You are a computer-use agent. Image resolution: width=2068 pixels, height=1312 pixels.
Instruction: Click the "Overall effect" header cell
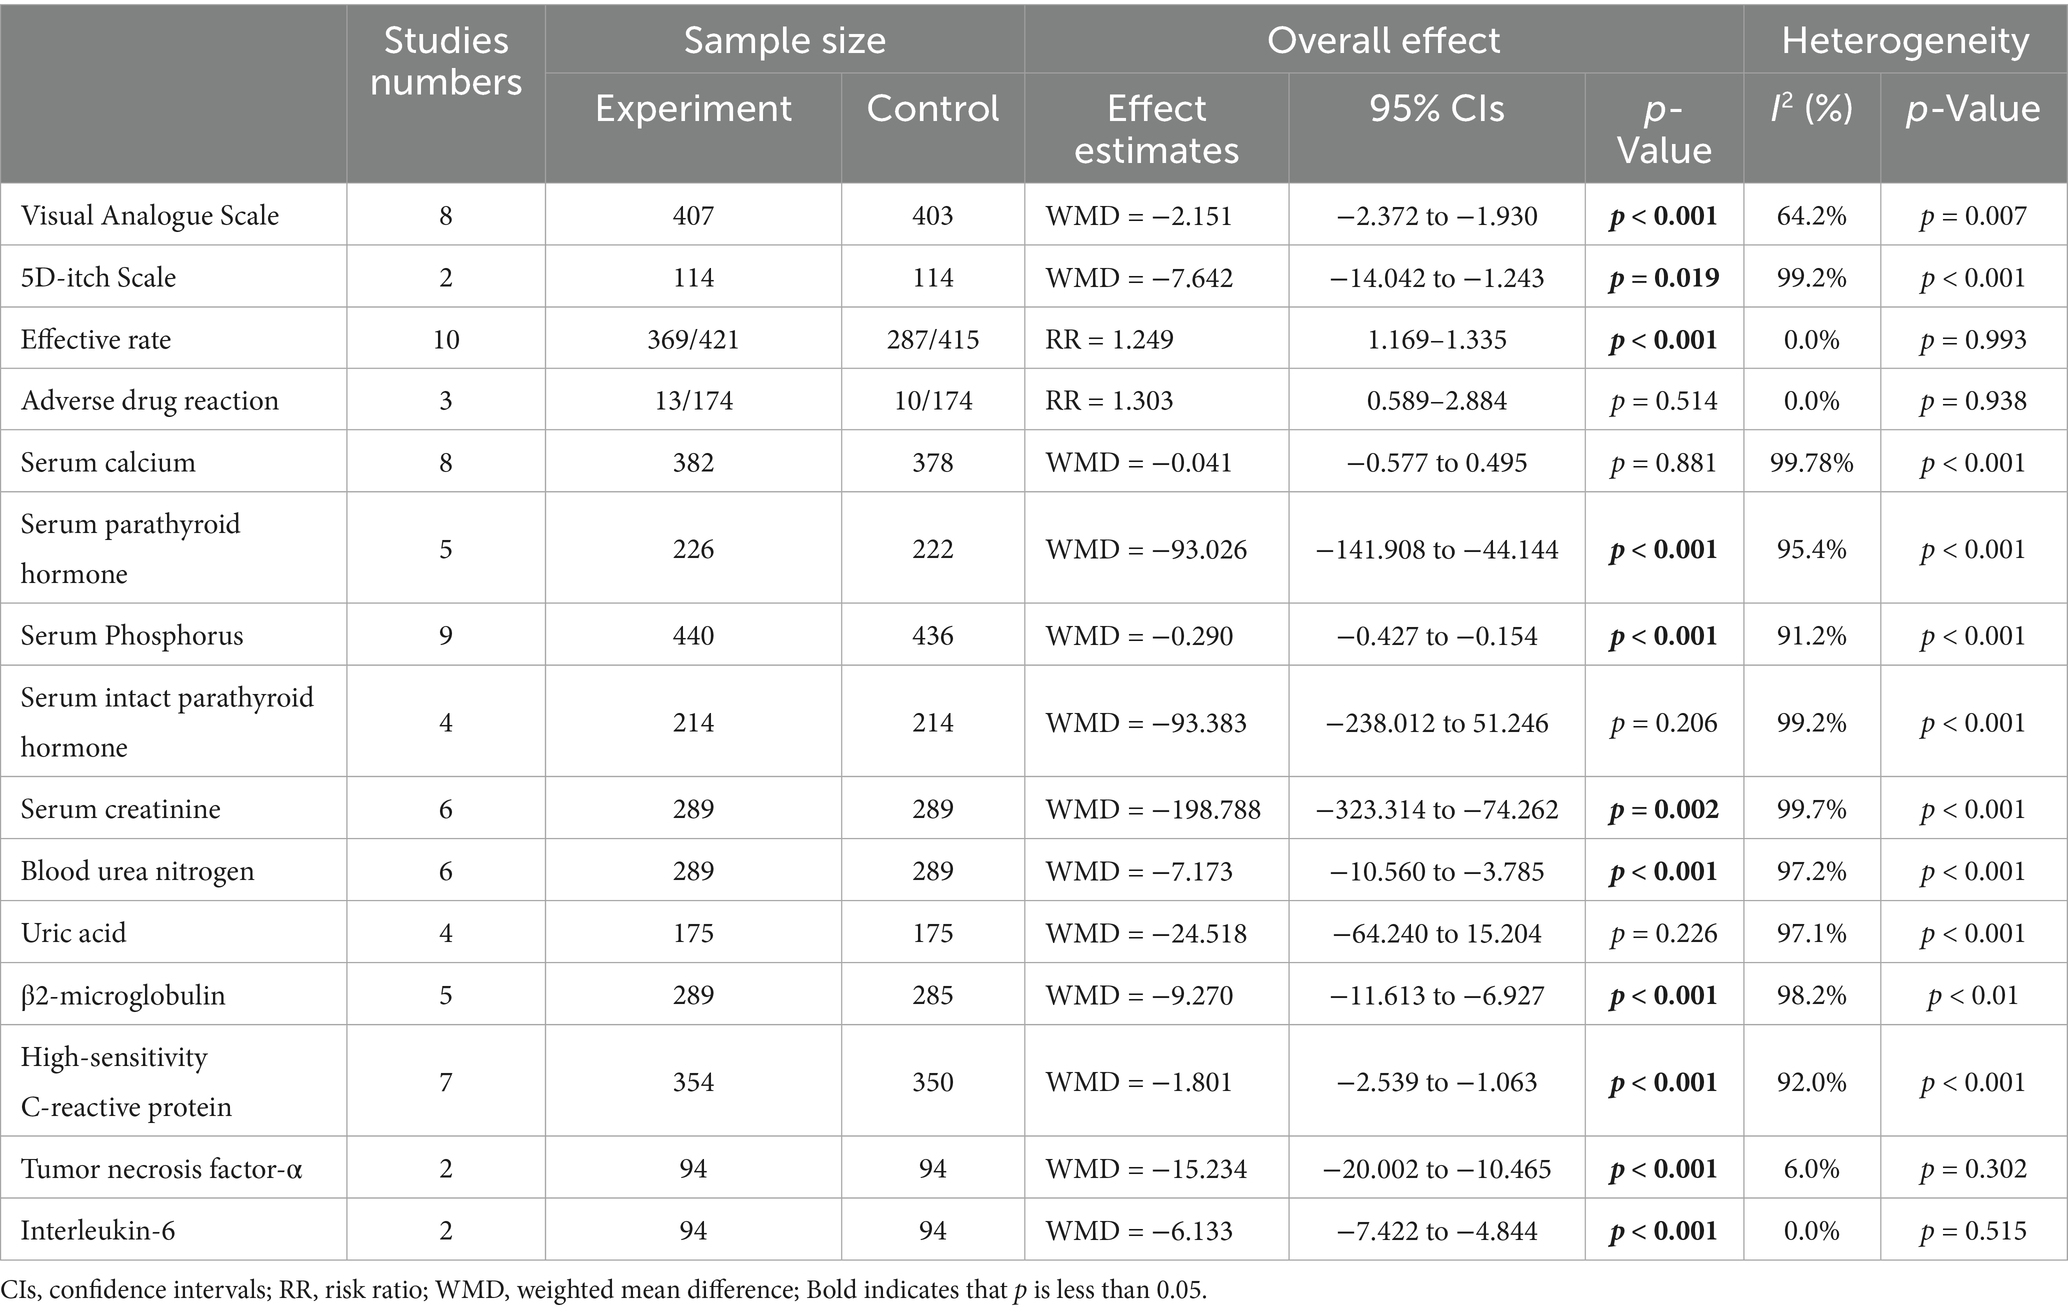pos(1383,40)
